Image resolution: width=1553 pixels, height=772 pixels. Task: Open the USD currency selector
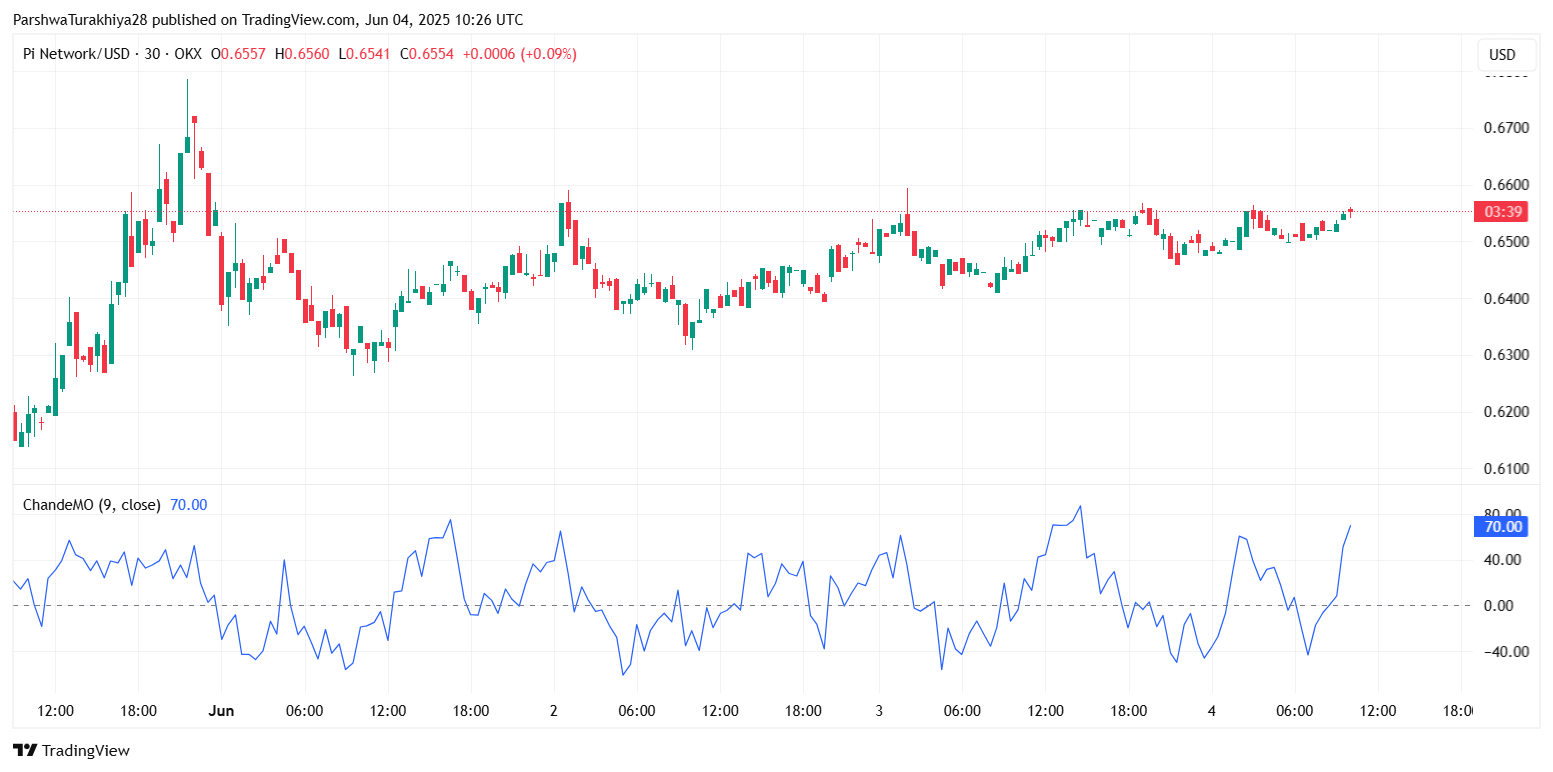(x=1501, y=55)
